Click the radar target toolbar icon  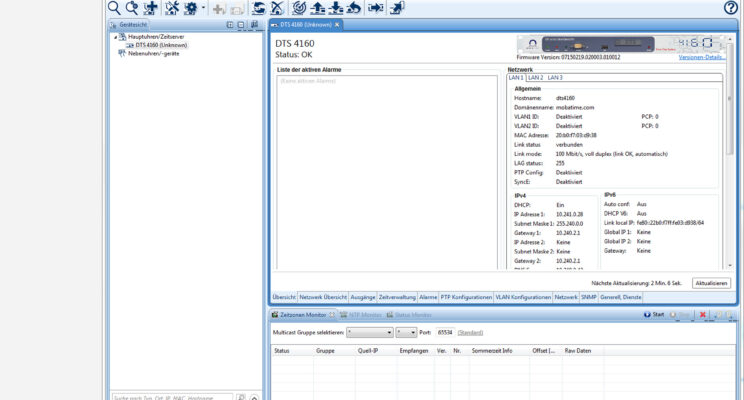click(299, 8)
